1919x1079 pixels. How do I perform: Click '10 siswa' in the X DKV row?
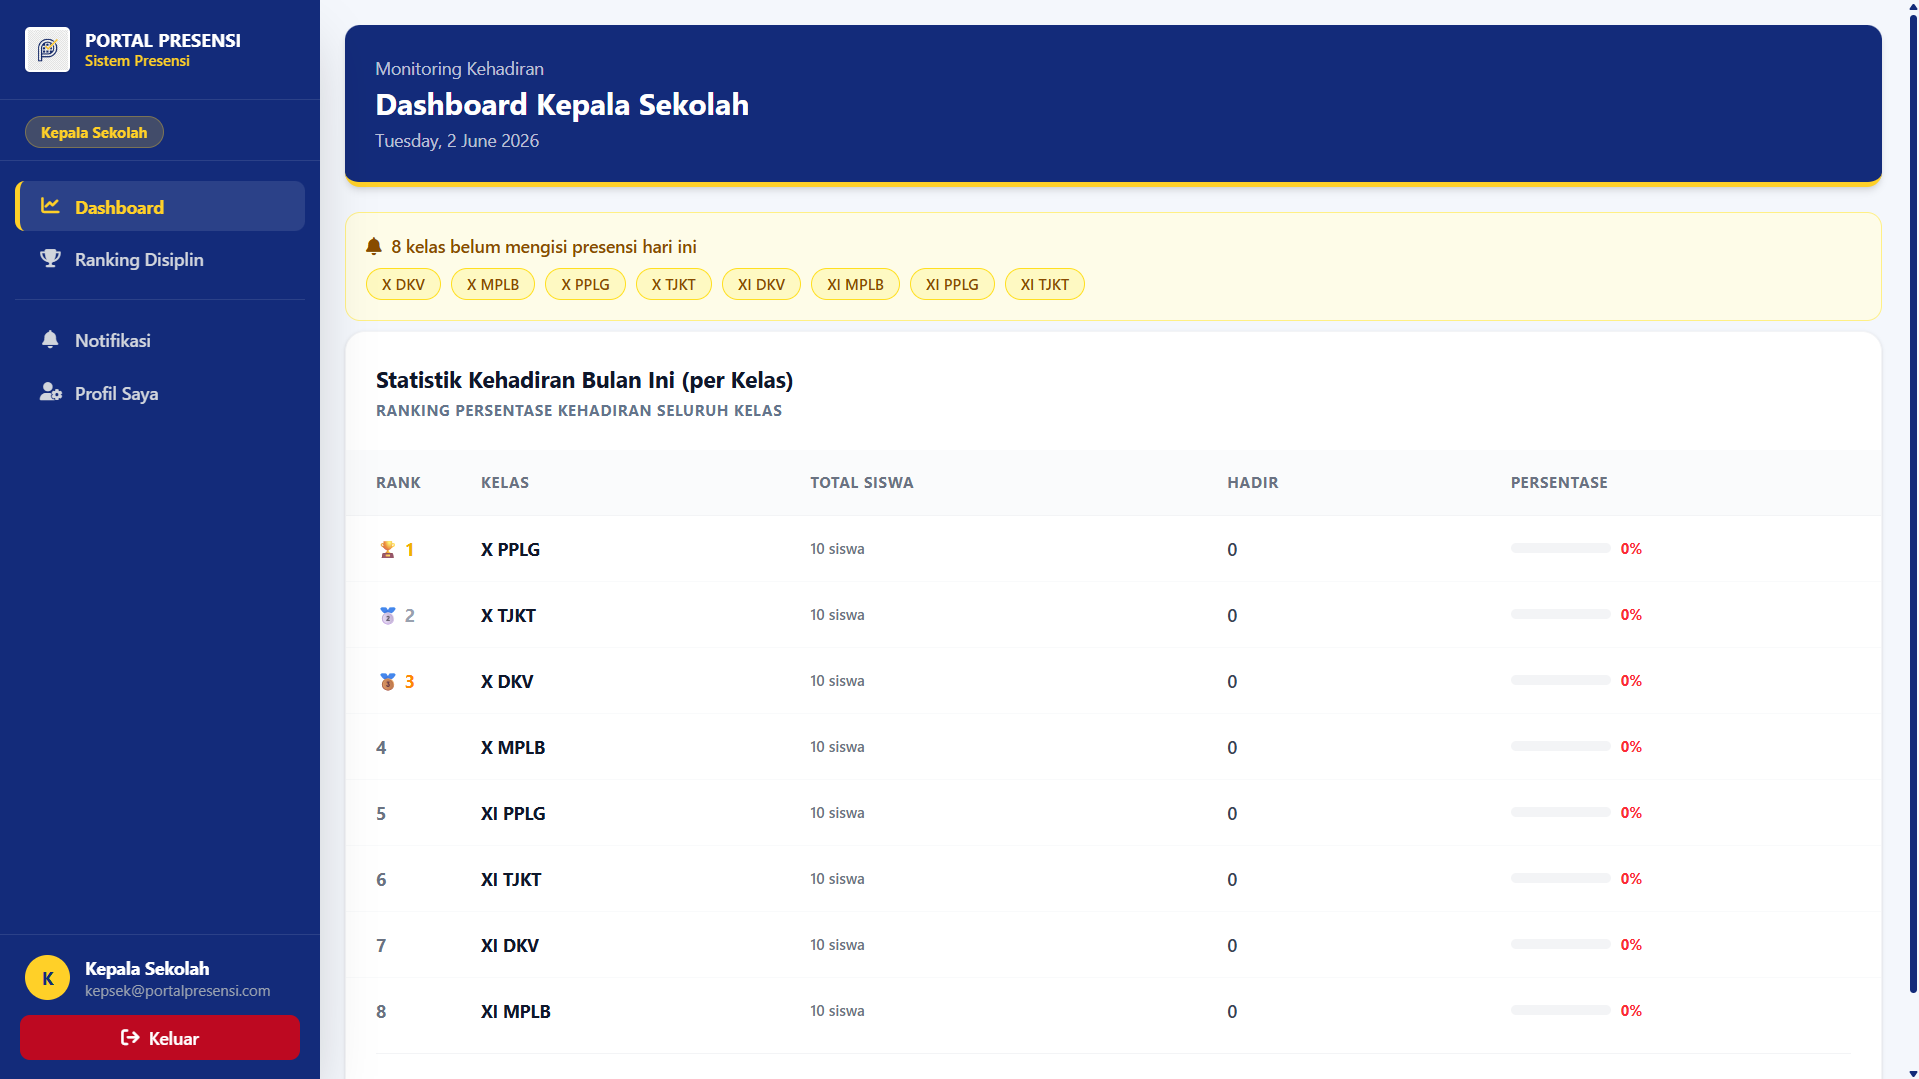coord(837,681)
